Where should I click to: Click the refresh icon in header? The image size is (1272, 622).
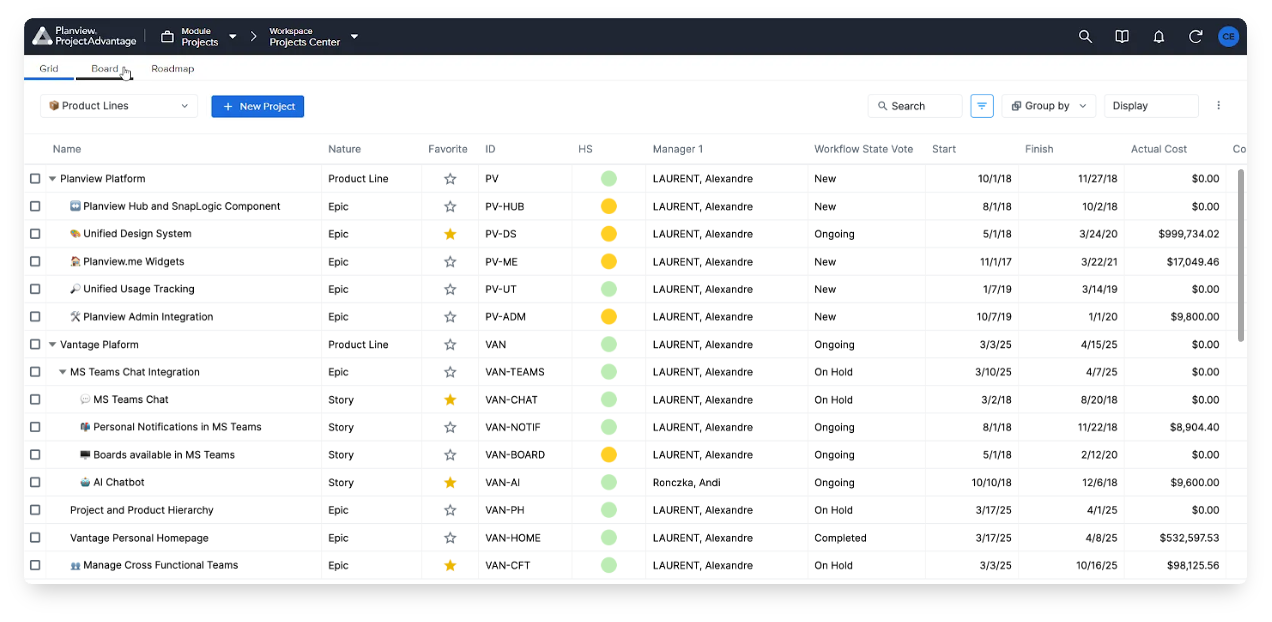[x=1195, y=36]
